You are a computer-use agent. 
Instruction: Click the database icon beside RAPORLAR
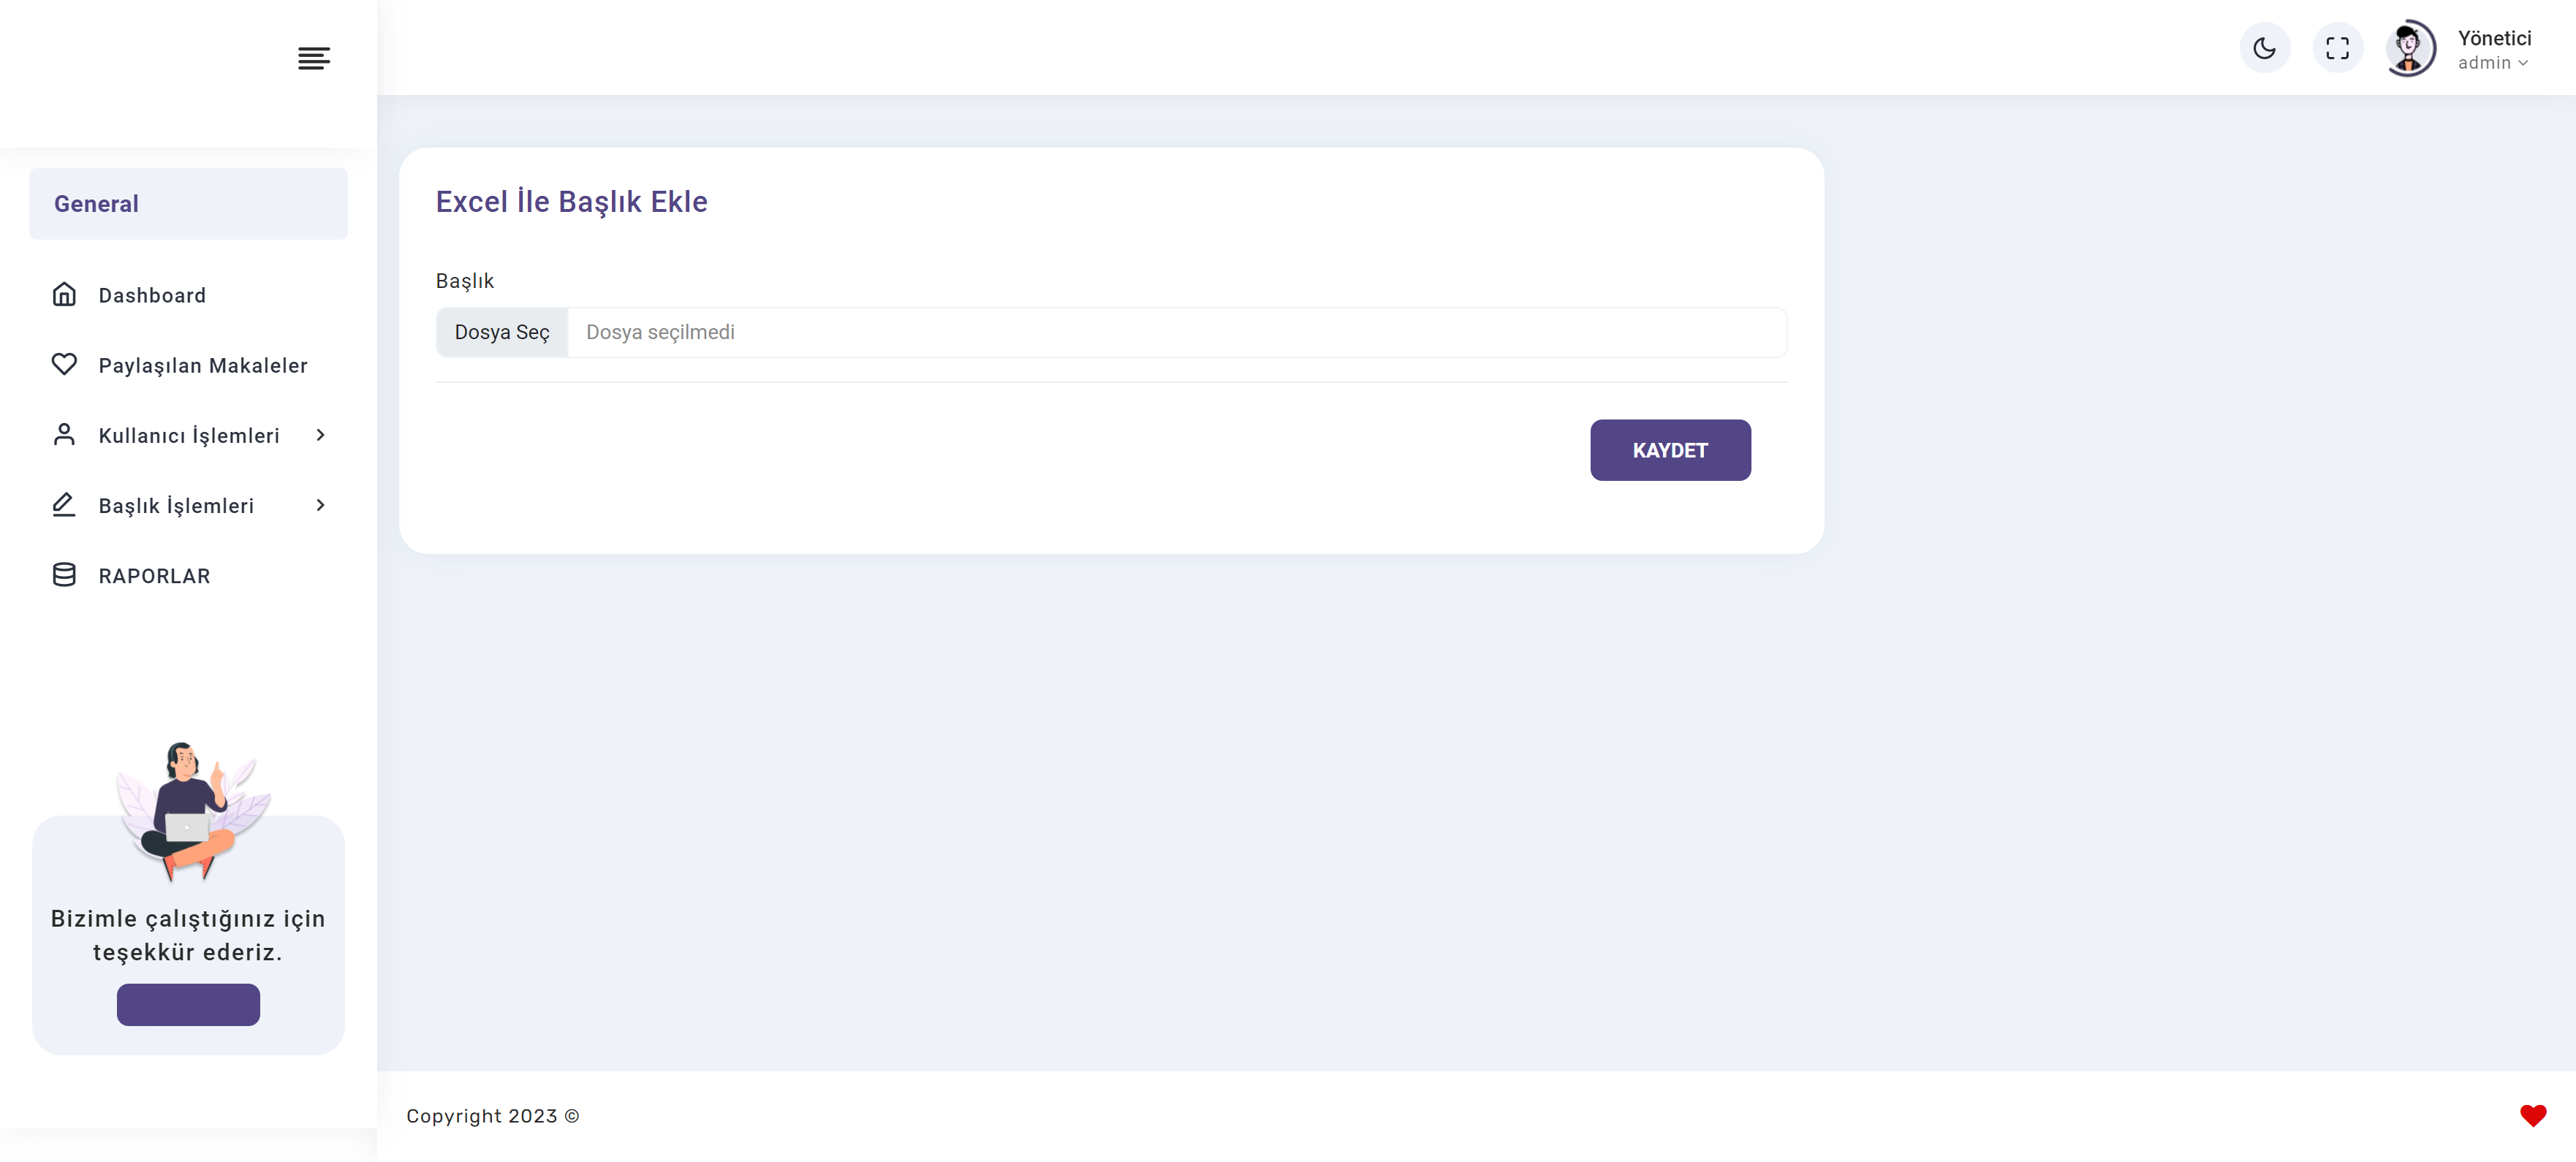[x=64, y=575]
